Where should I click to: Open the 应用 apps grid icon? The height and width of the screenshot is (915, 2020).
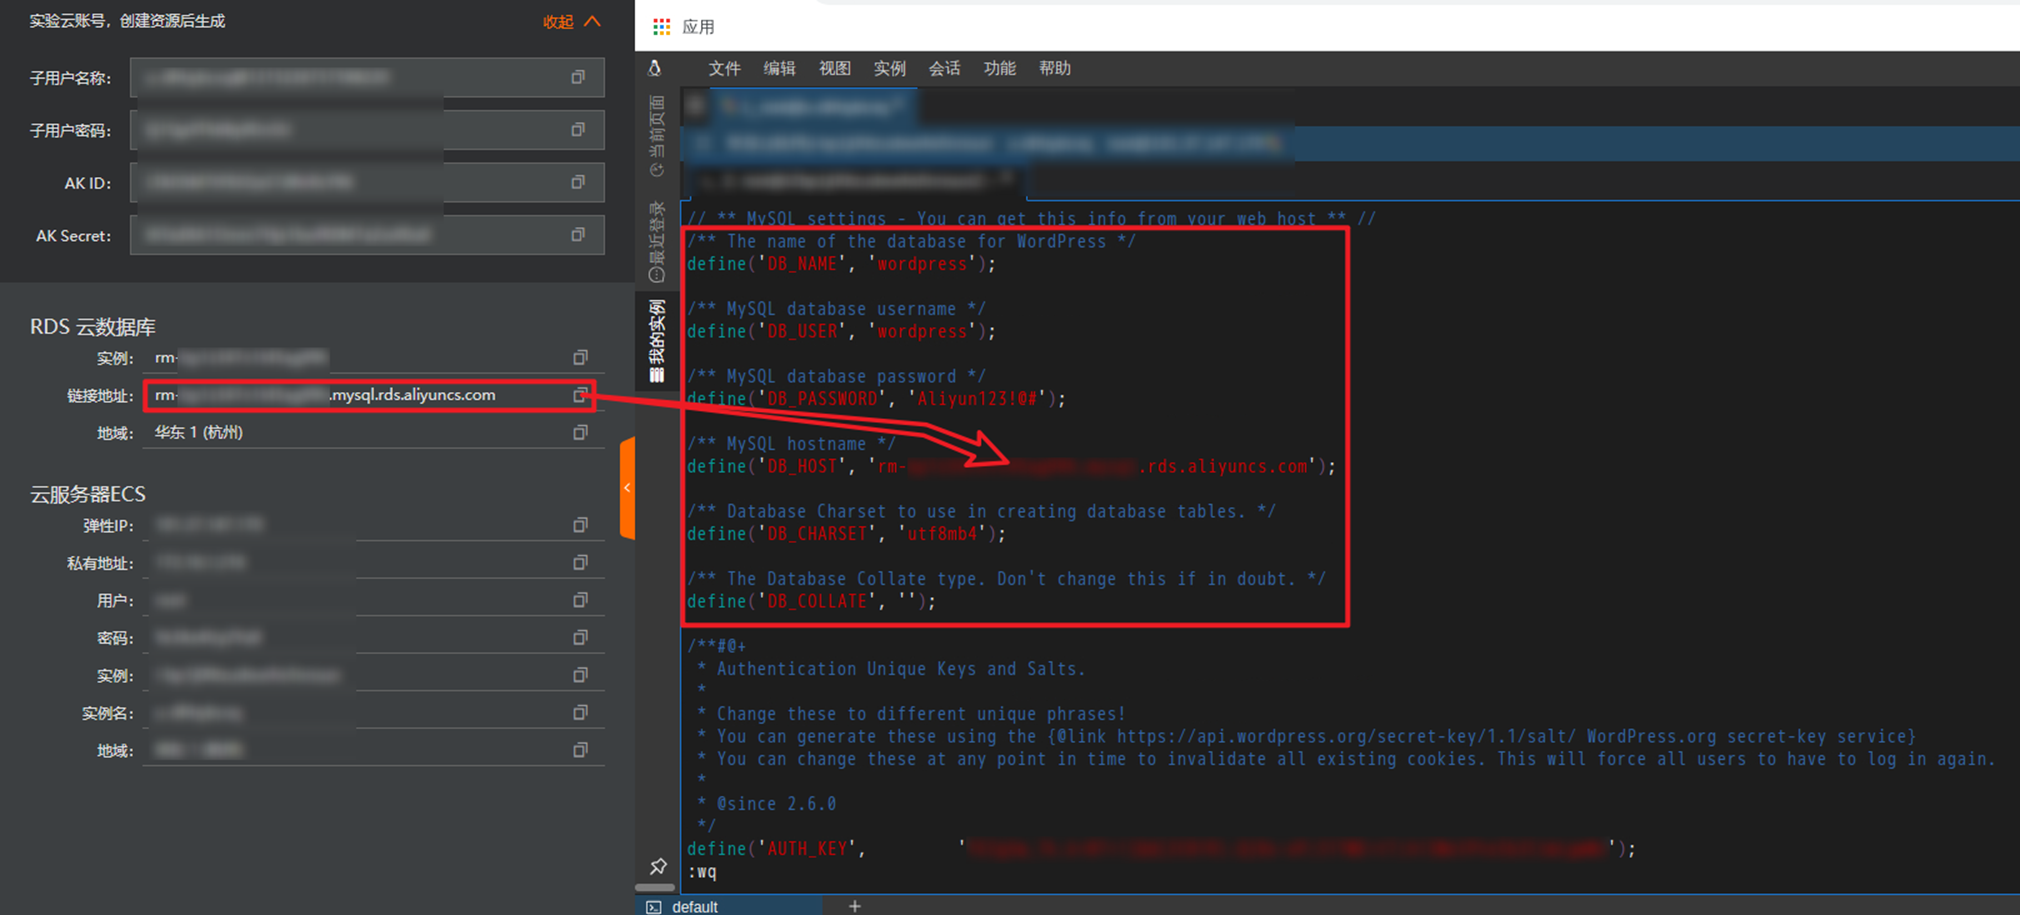(661, 27)
